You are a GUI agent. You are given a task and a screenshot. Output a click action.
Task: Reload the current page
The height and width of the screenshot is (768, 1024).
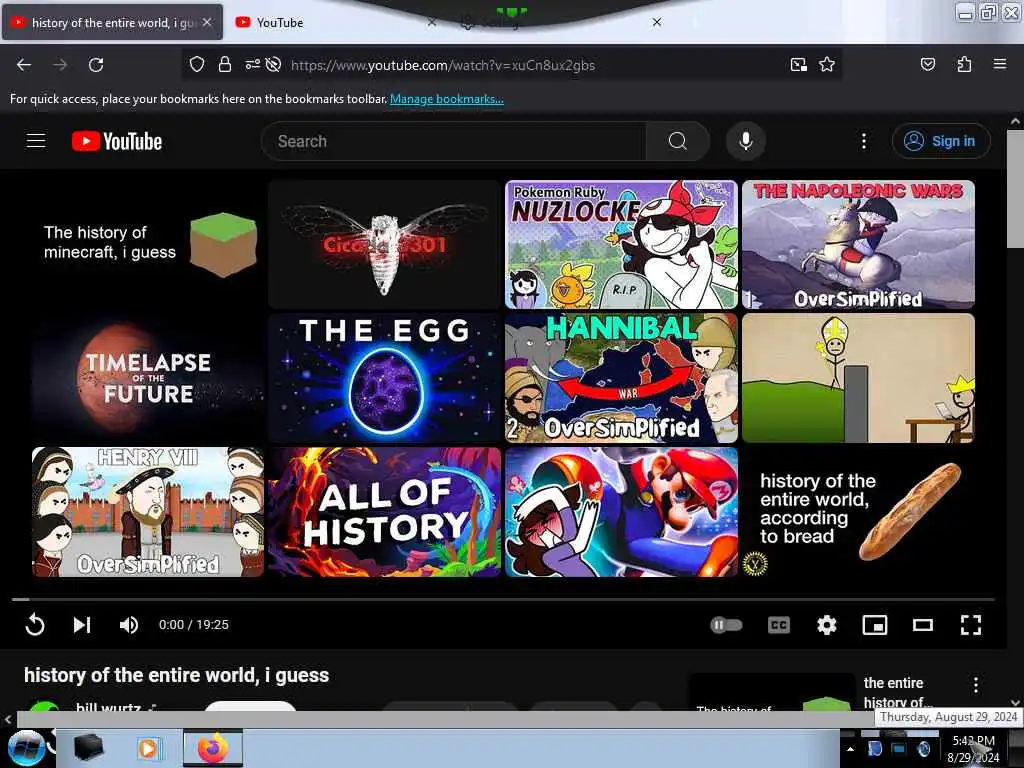[96, 65]
